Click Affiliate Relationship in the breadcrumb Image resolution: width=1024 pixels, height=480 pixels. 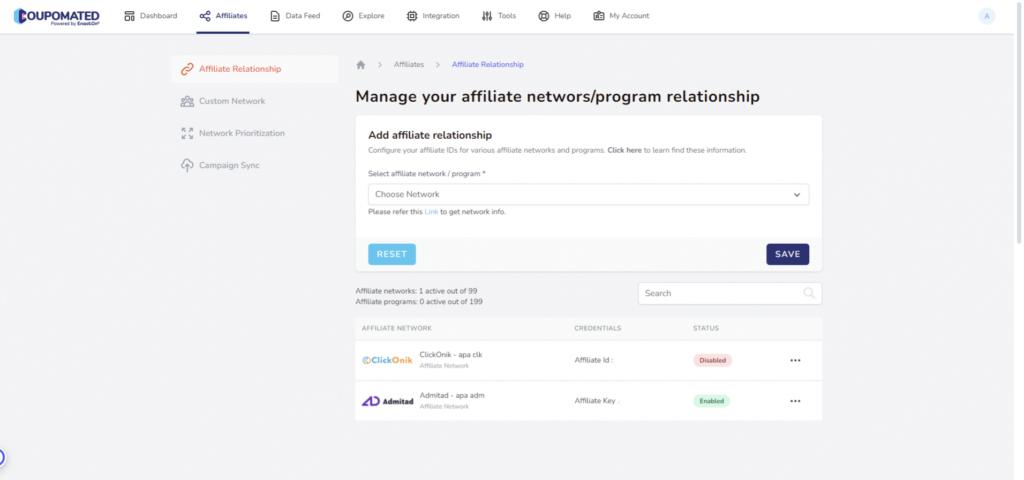(x=488, y=65)
